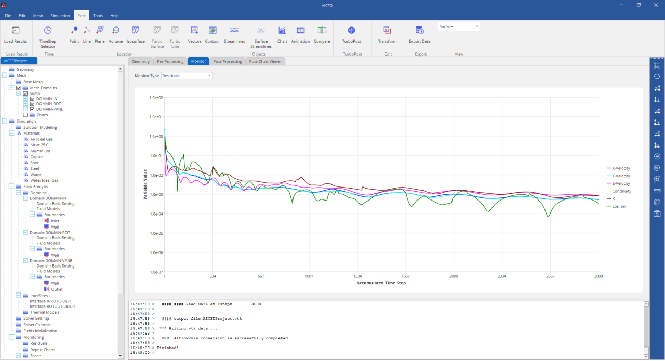Image resolution: width=665 pixels, height=361 pixels.
Task: Collapse the Interfaces tree node
Action: click(19, 295)
